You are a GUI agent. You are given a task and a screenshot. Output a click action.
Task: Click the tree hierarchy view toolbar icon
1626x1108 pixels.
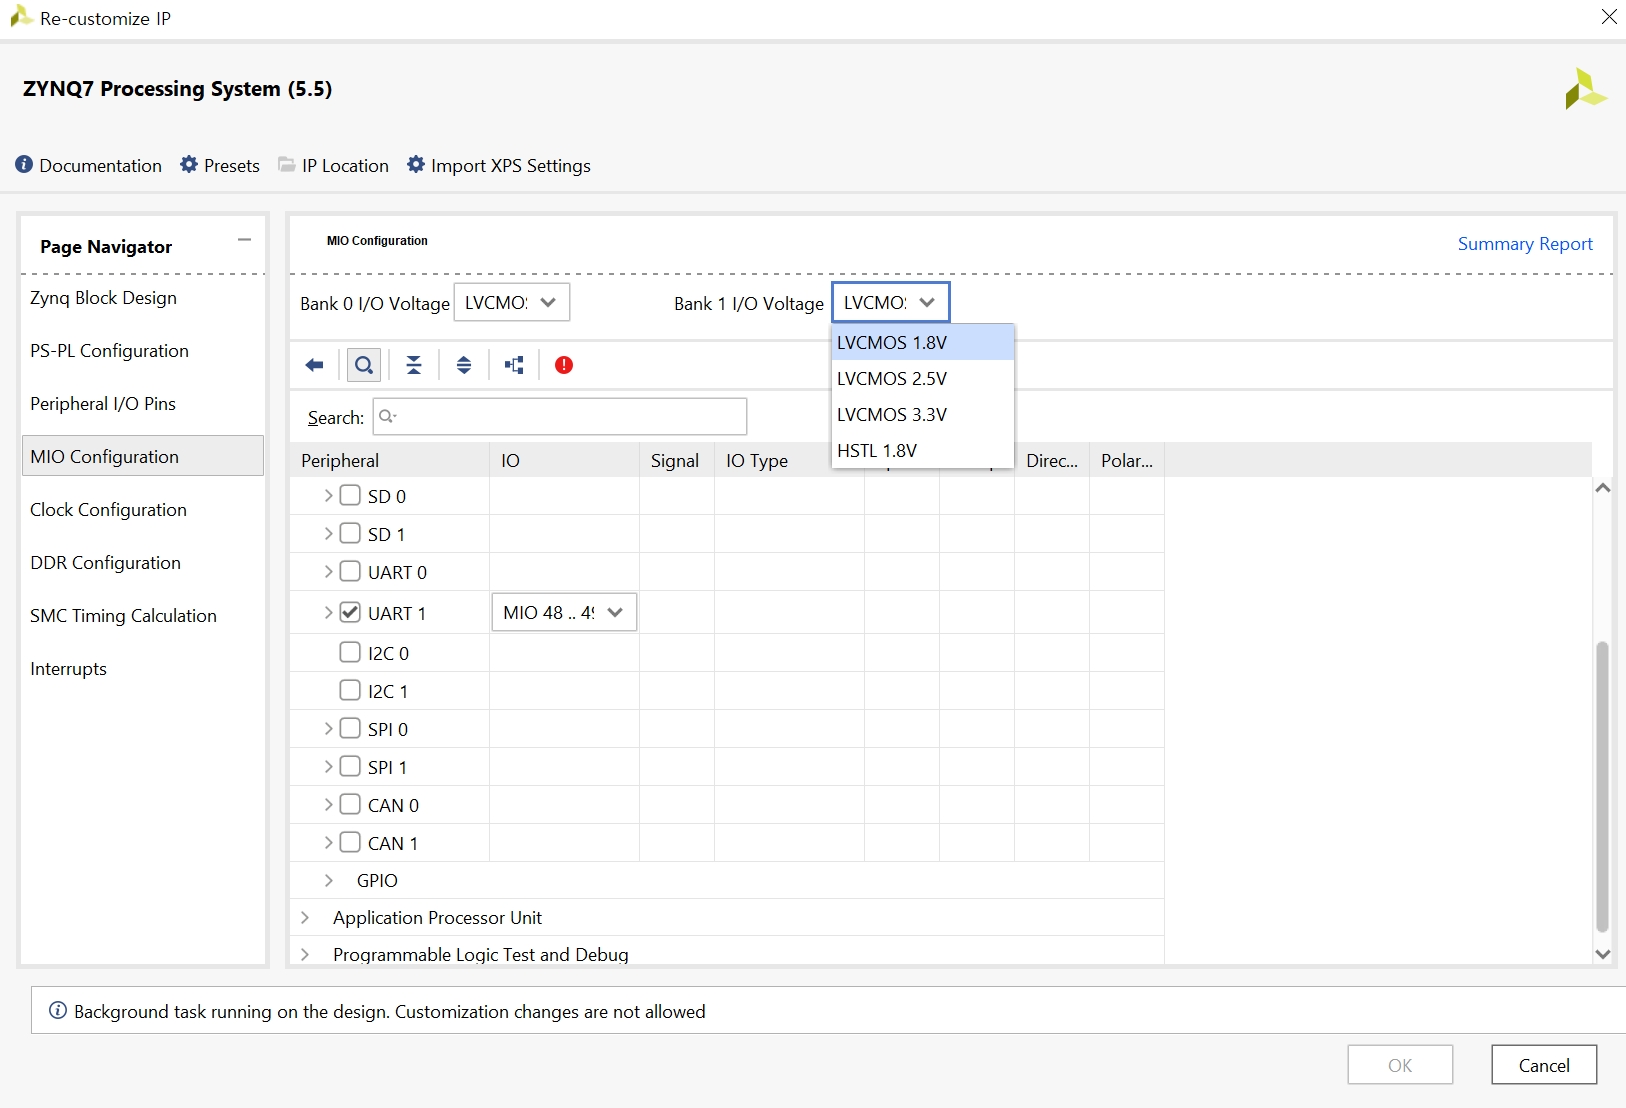[x=514, y=365]
